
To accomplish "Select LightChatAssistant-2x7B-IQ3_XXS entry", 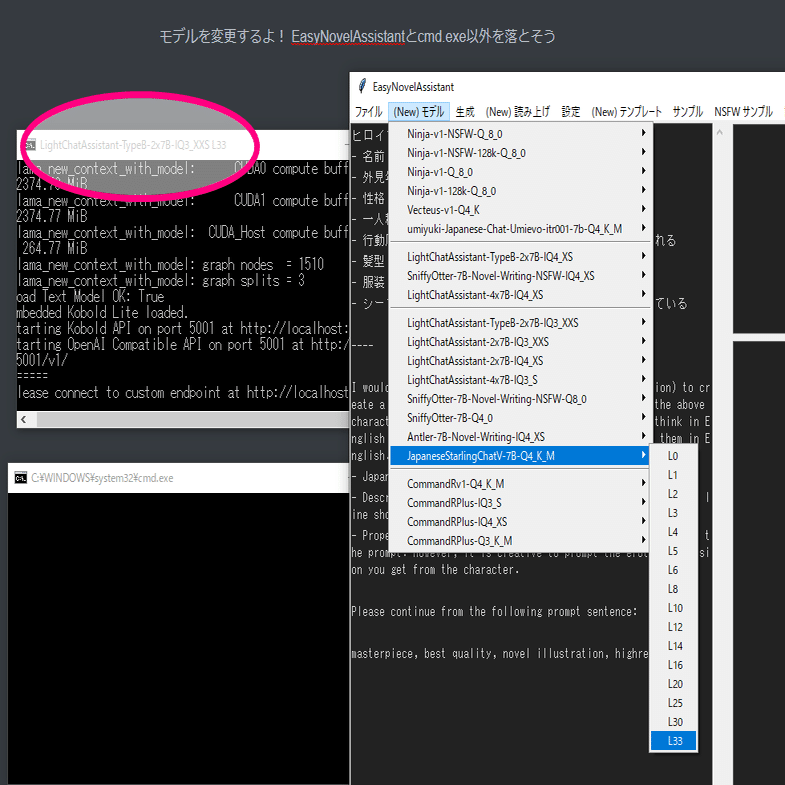I will [521, 342].
